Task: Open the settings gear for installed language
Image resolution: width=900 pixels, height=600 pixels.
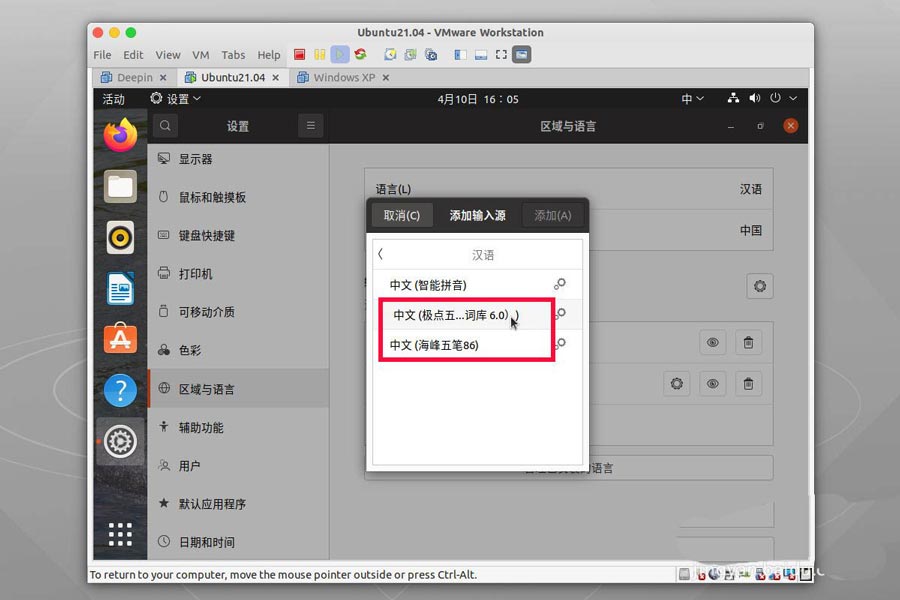Action: point(760,286)
